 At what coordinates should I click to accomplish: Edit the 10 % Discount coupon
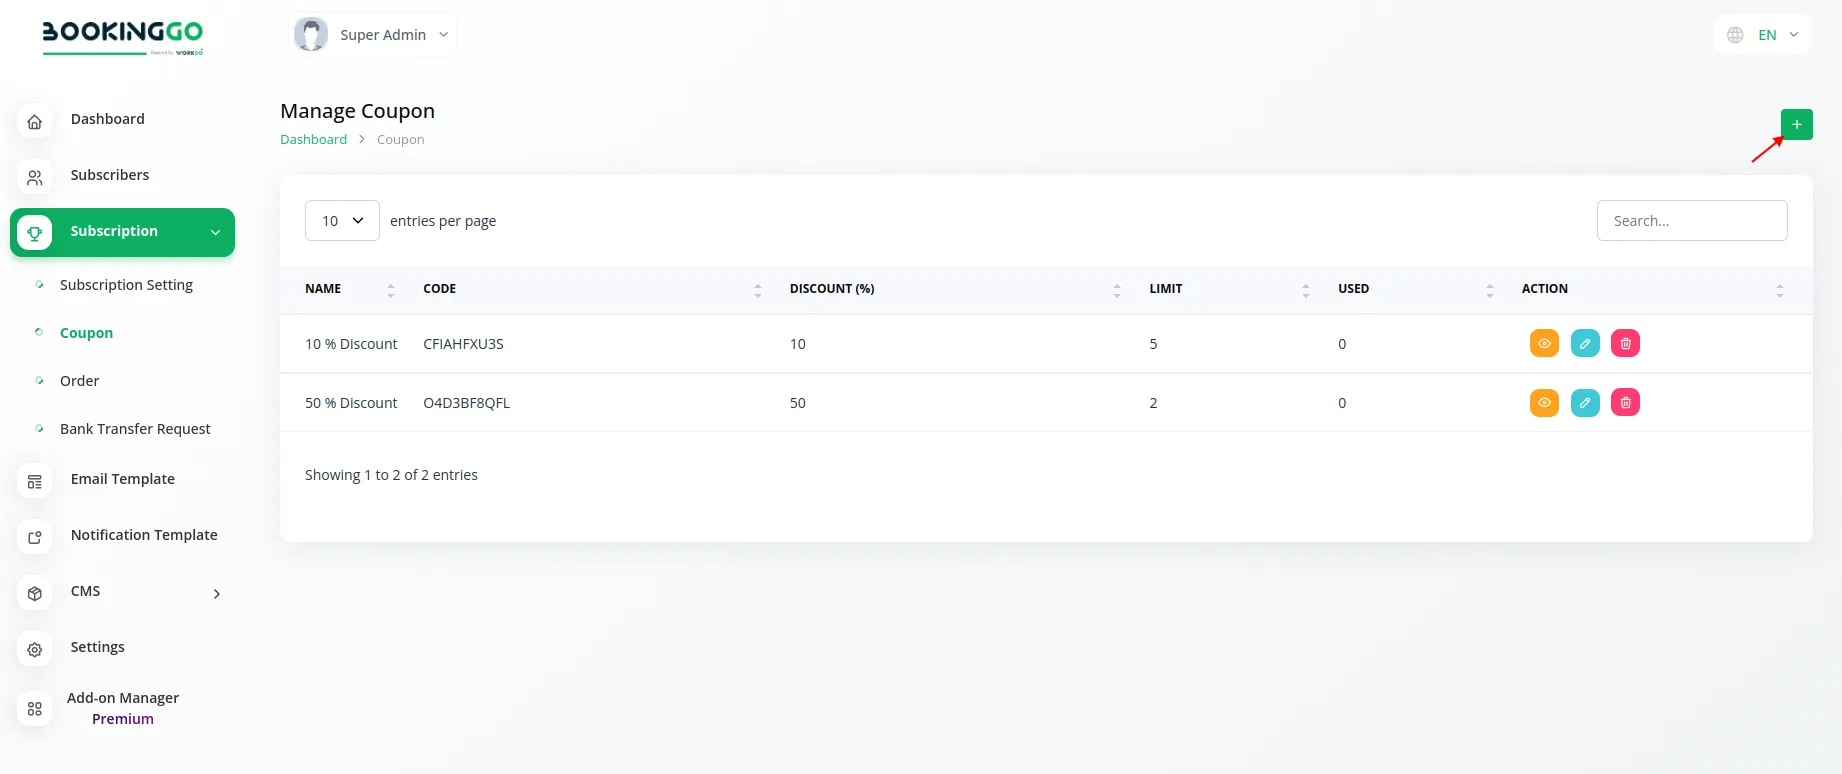click(x=1585, y=344)
